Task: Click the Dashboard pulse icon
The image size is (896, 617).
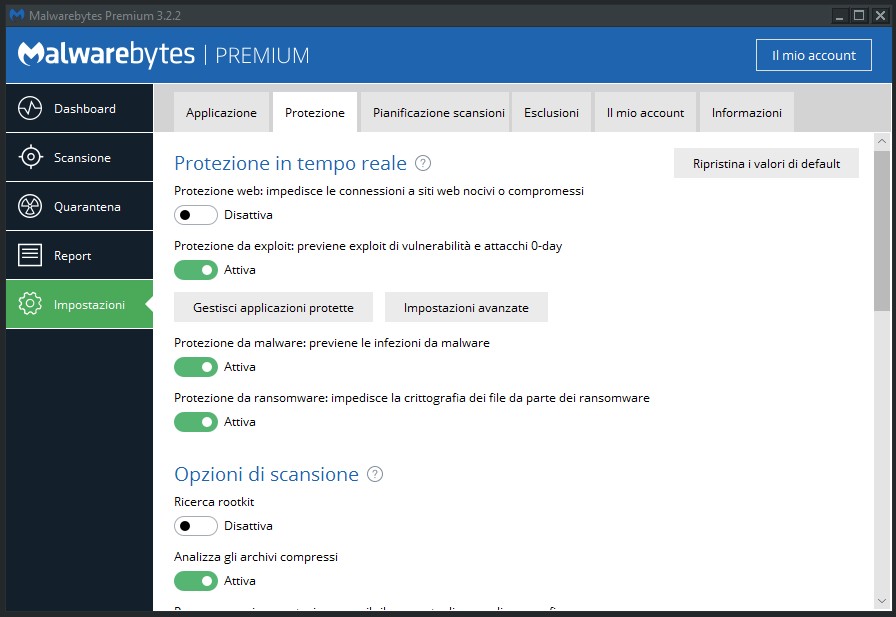Action: [x=30, y=108]
